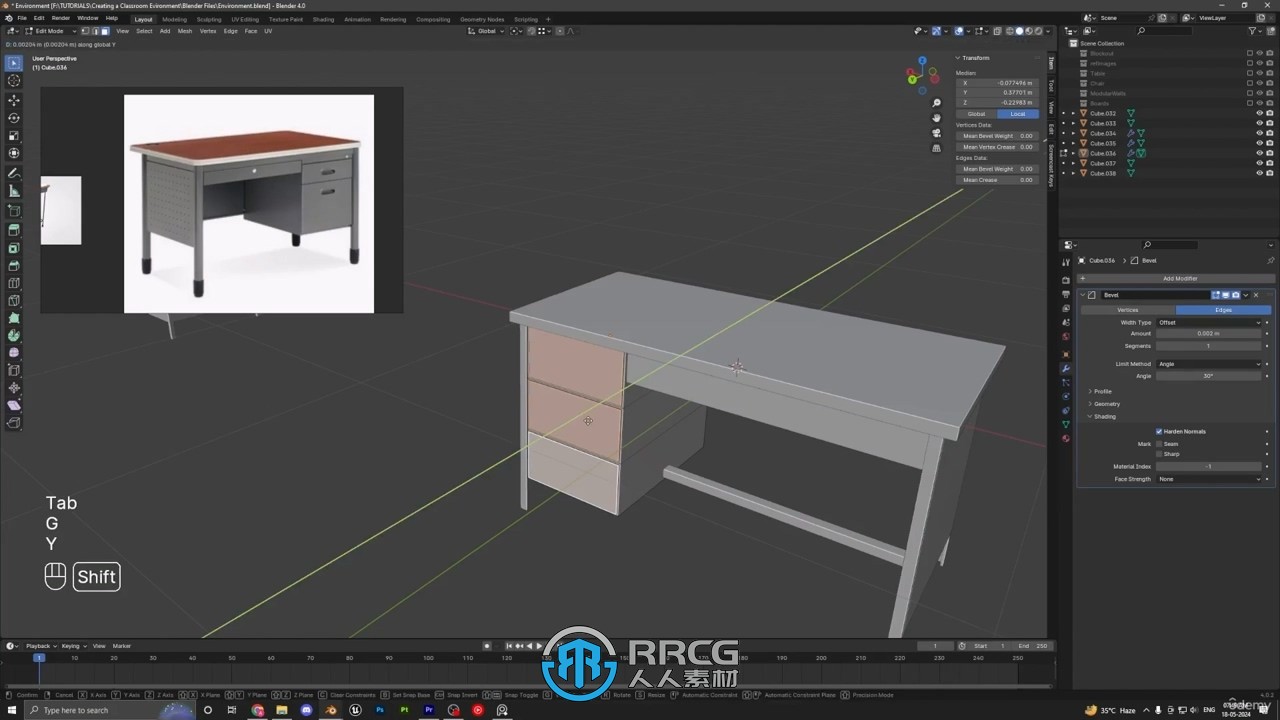Viewport: 1280px width, 720px height.
Task: Select Global in Transform panel
Action: 976,114
